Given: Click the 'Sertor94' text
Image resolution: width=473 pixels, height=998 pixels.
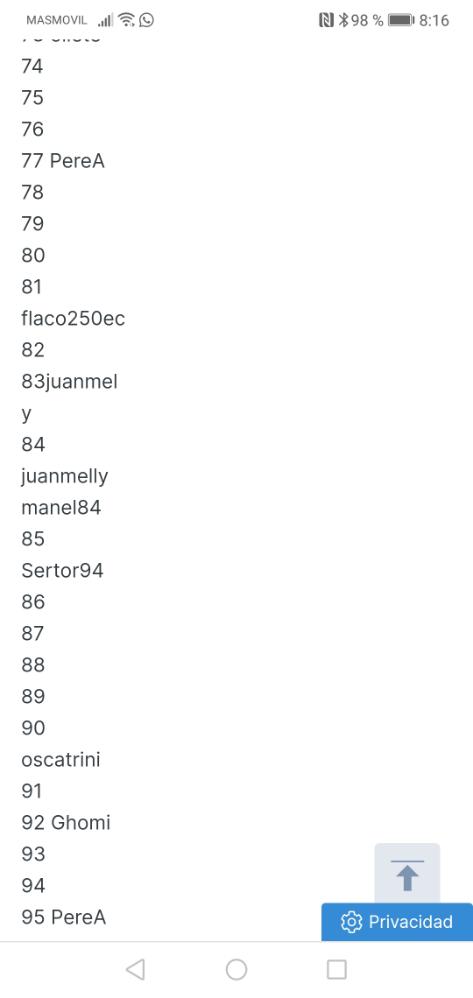Looking at the screenshot, I should (62, 570).
